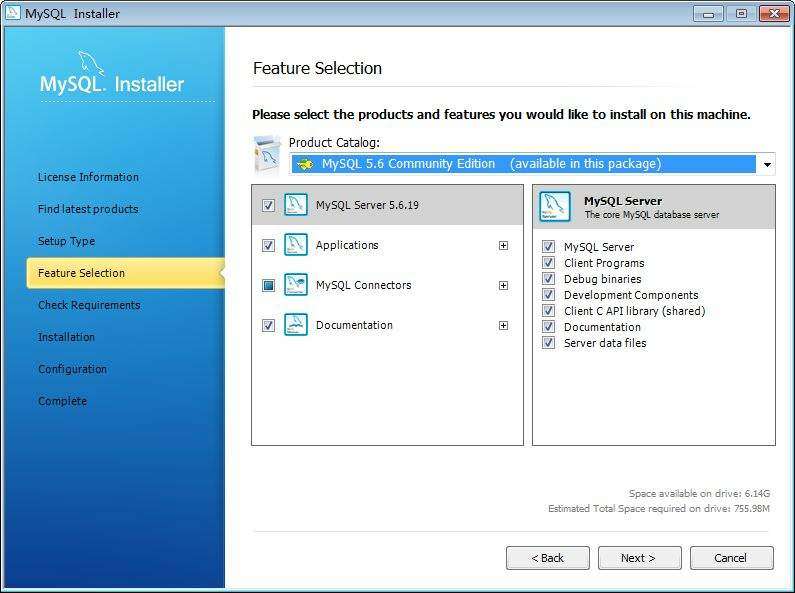Toggle the Applications checkbox
This screenshot has width=795, height=593.
(x=268, y=245)
